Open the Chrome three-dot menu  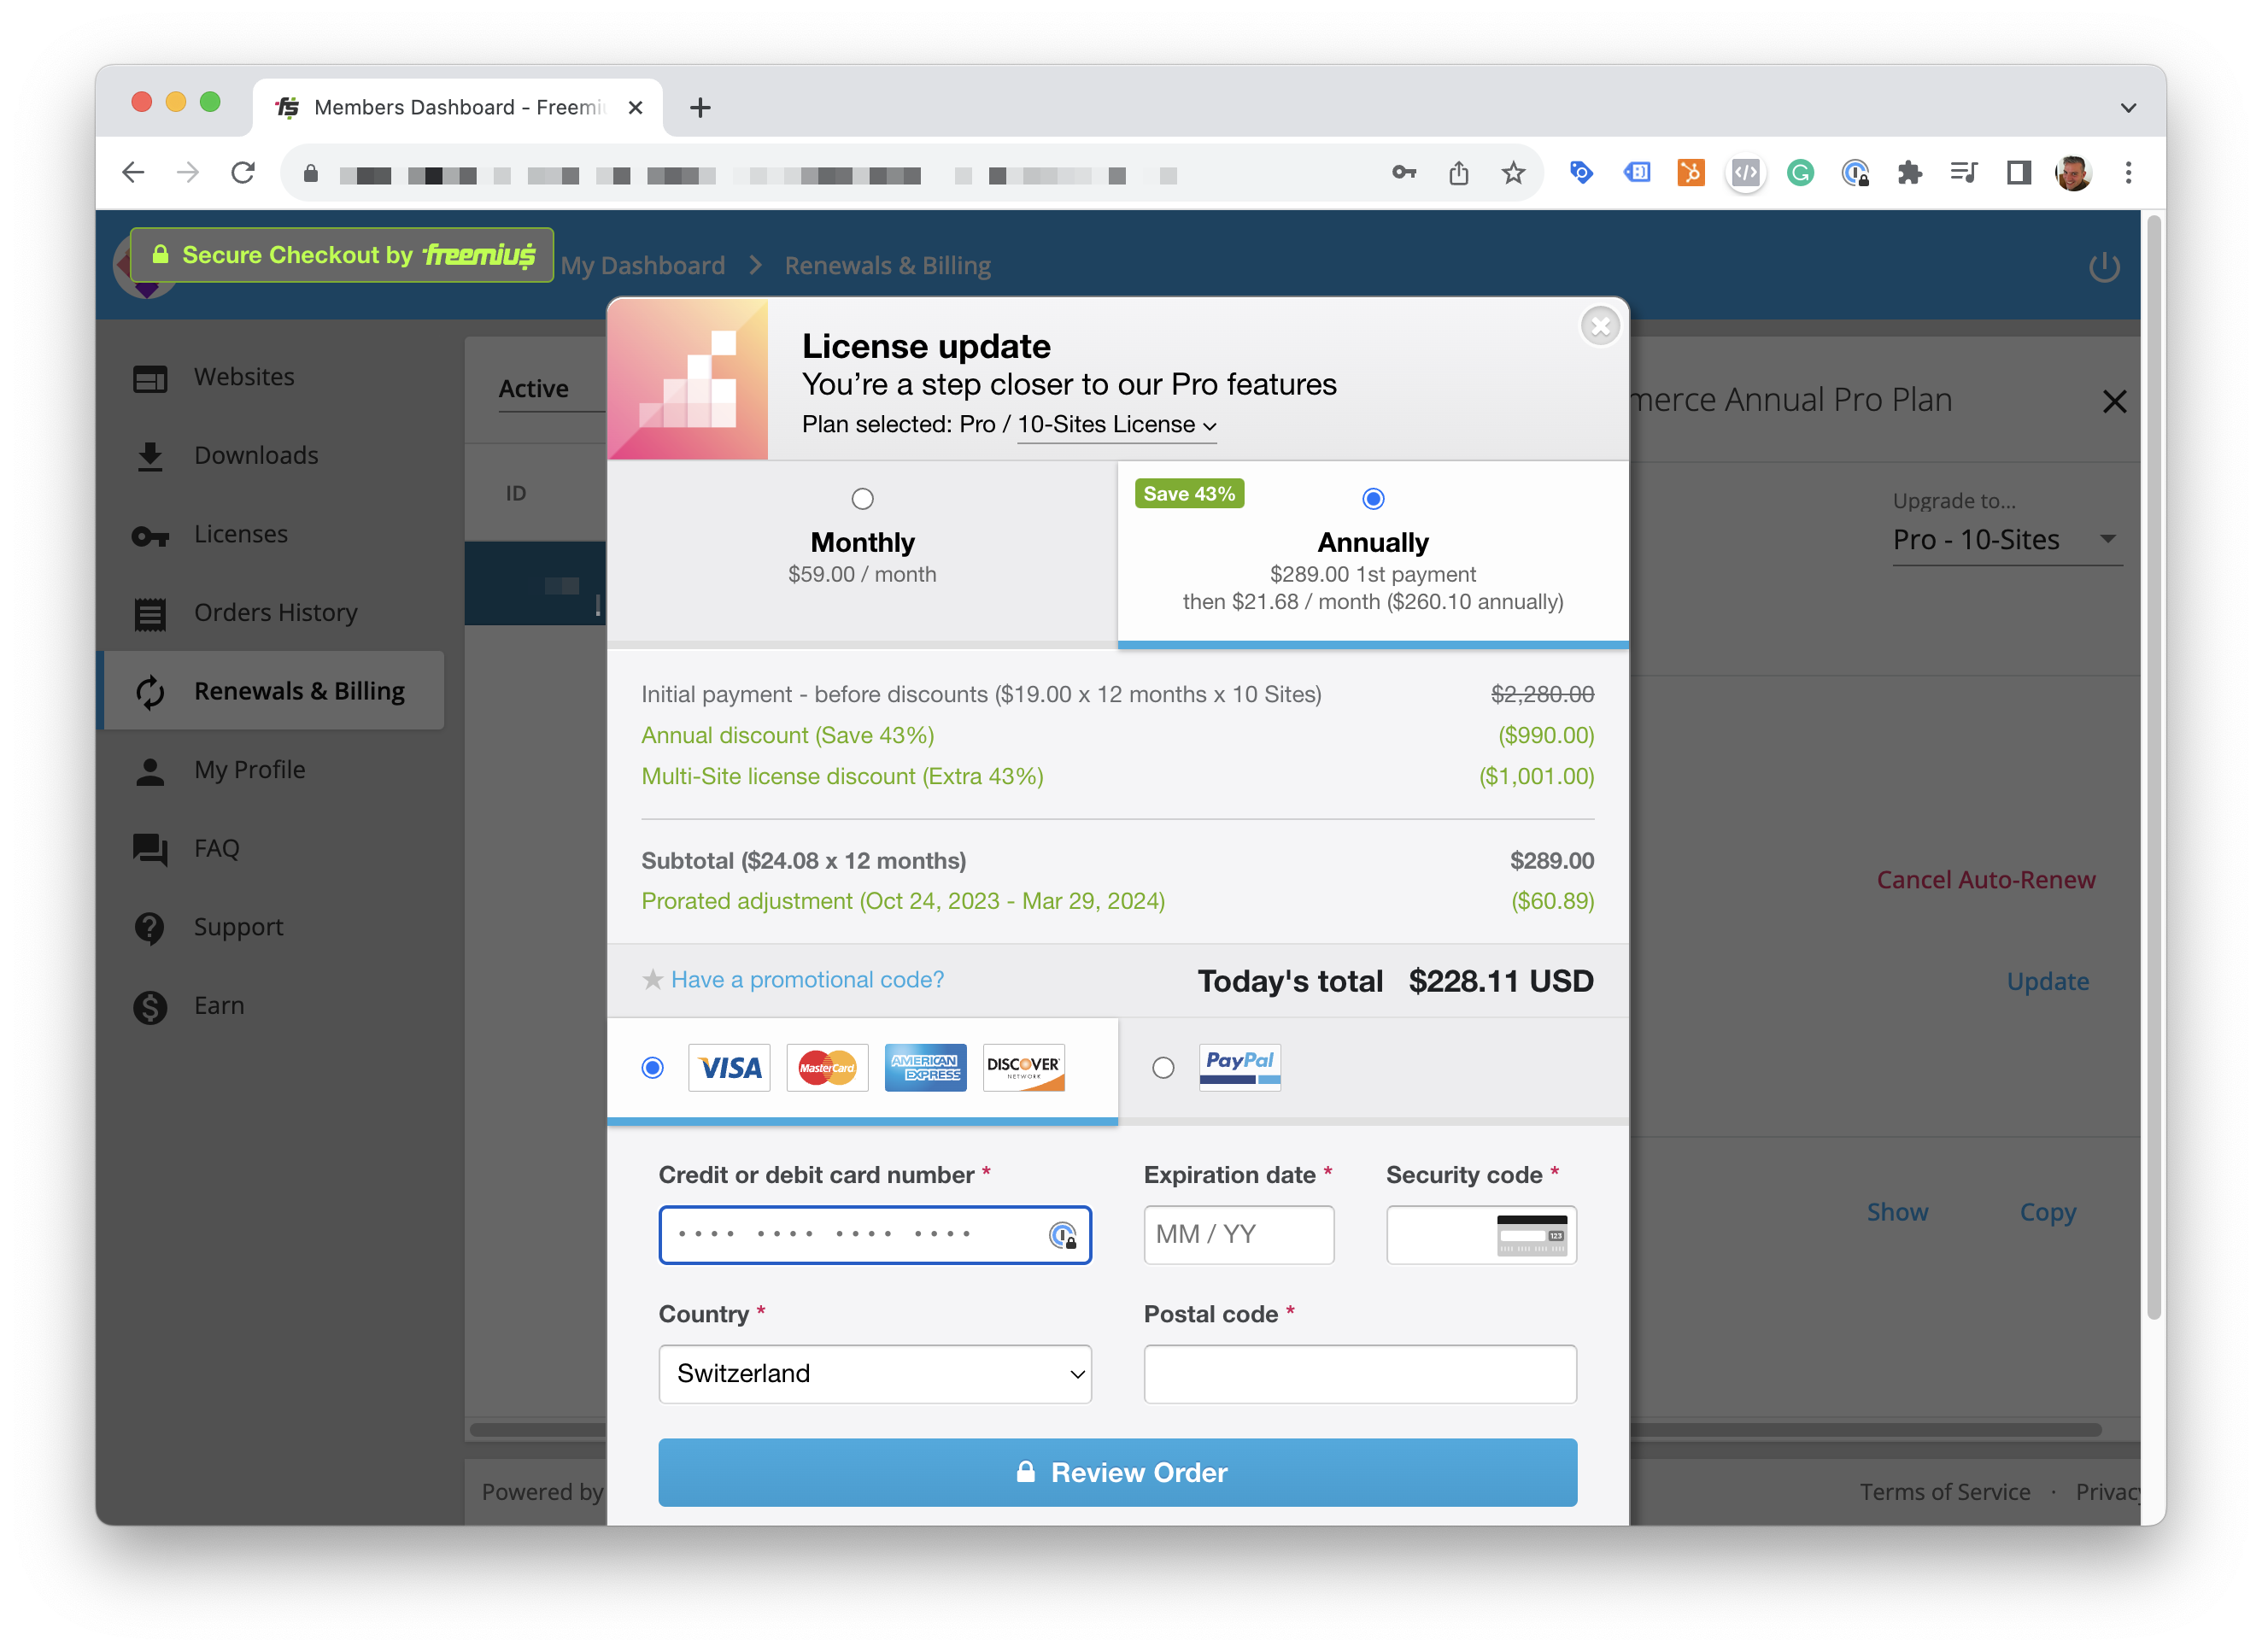tap(2128, 173)
